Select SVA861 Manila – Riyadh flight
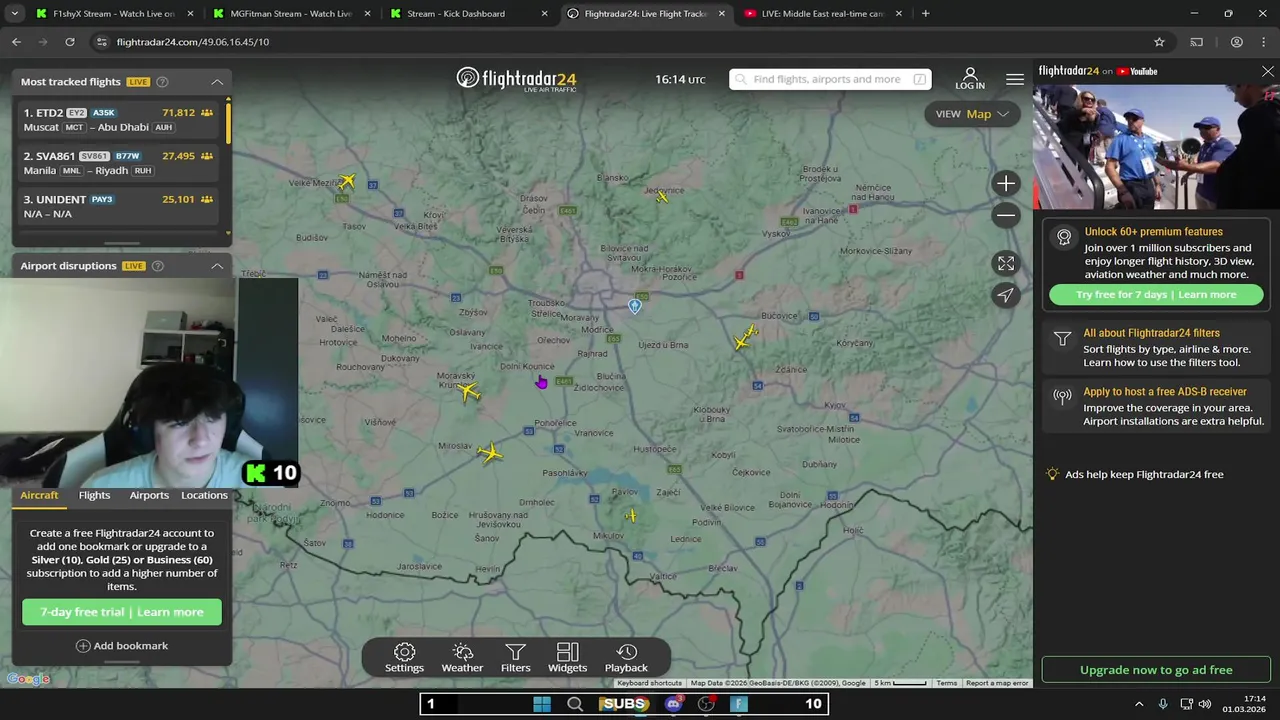 (x=120, y=163)
